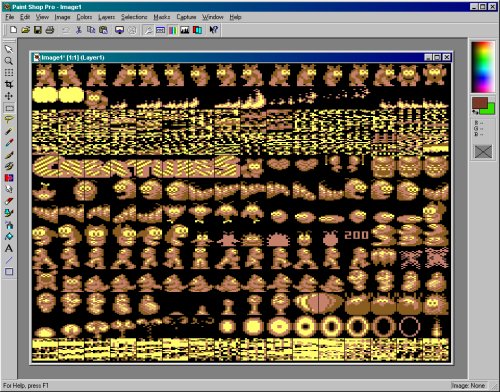This screenshot has height=392, width=500.
Task: Pick a color from rainbow palette
Action: click(x=483, y=67)
